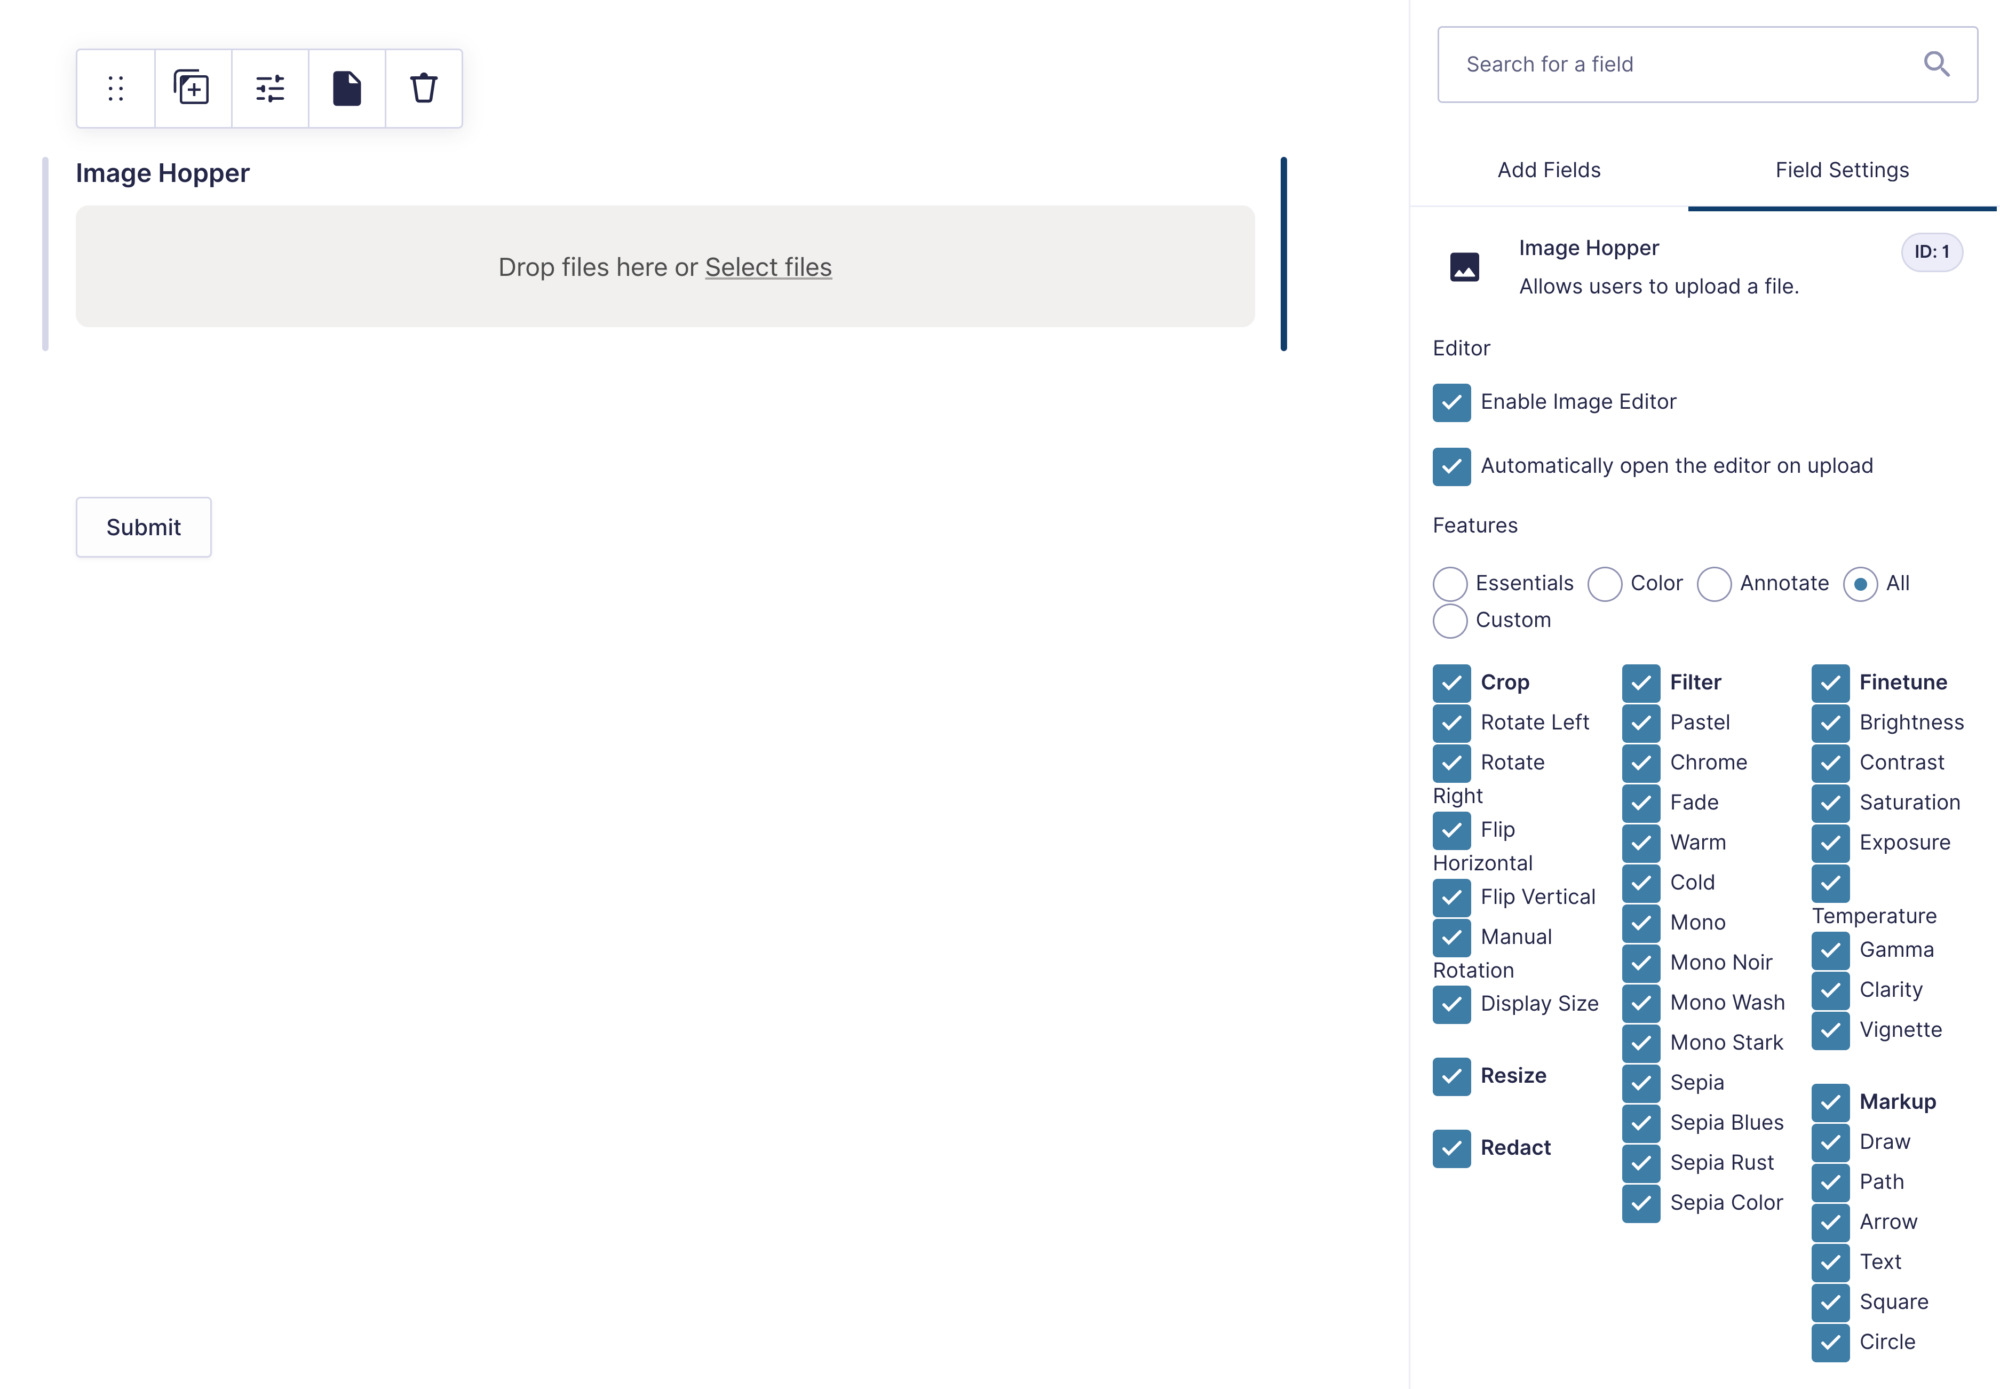Screen dimensions: 2000x1389
Task: Uncheck Automatically open the editor on upload
Action: click(x=1451, y=466)
